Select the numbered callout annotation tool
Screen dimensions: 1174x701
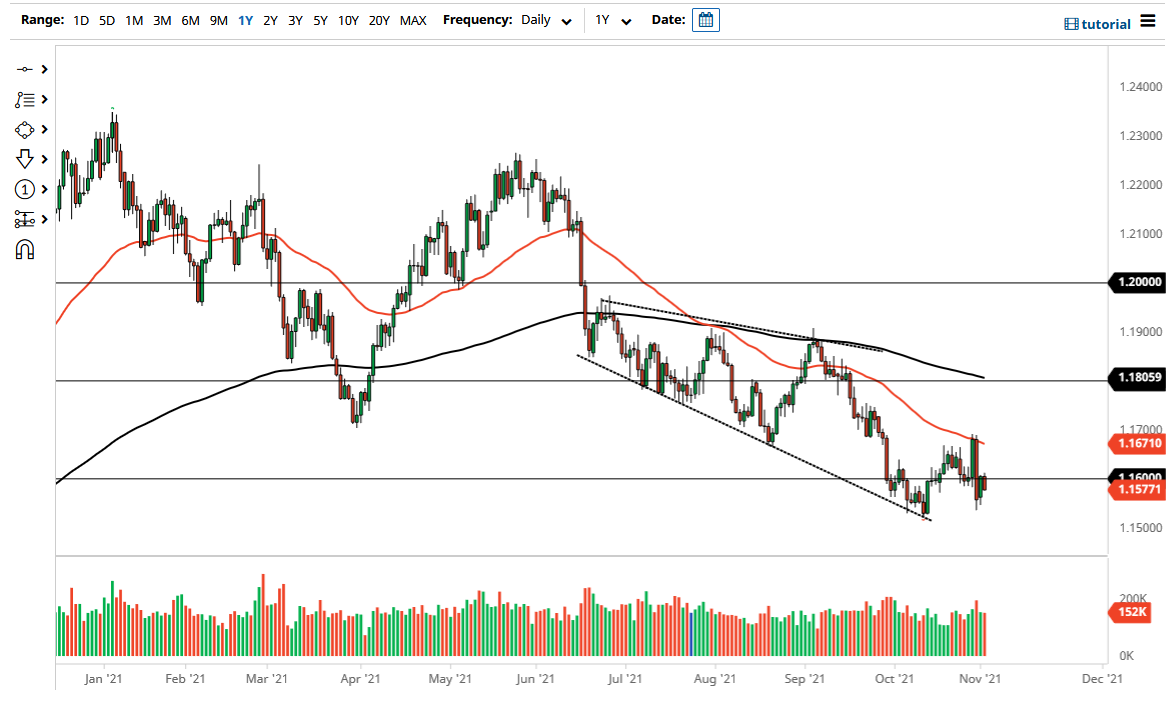point(24,189)
